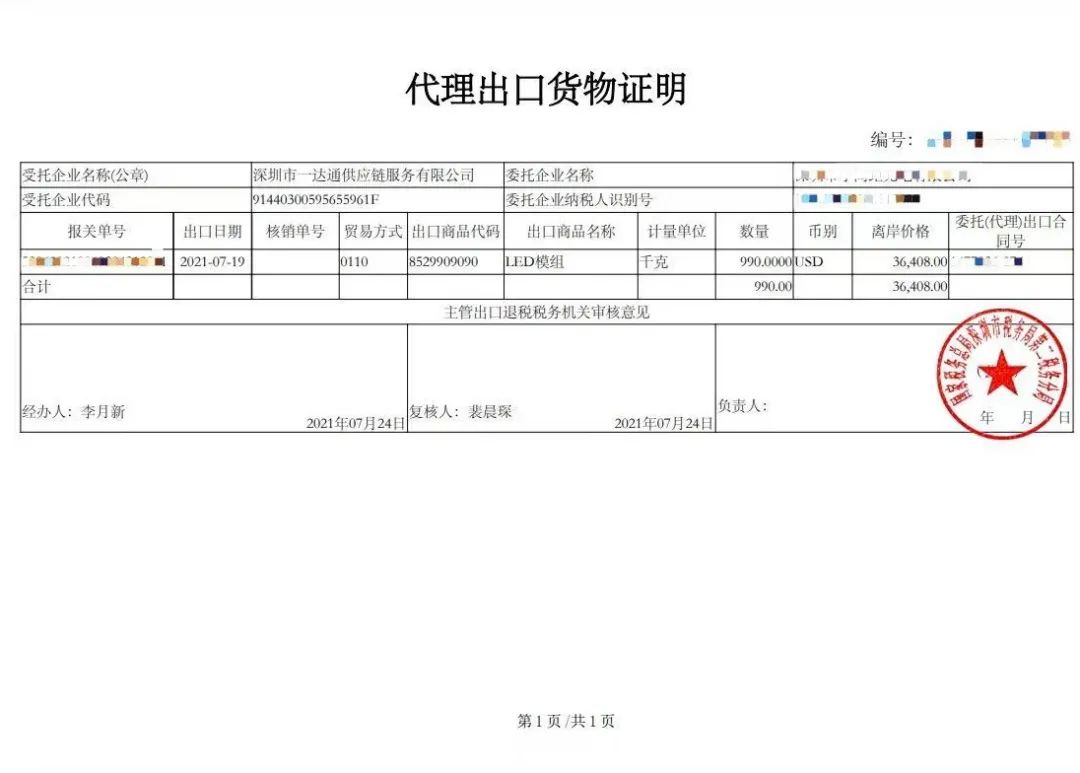Click the 数量 column header
The height and width of the screenshot is (773, 1080).
[754, 231]
